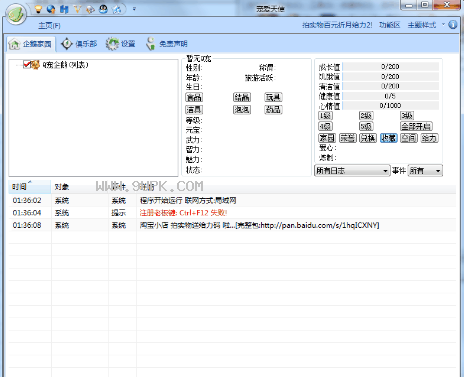Image resolution: width=464 pixels, height=377 pixels.
Task: Open the 俱乐部 compass icon tab
Action: tap(79, 44)
